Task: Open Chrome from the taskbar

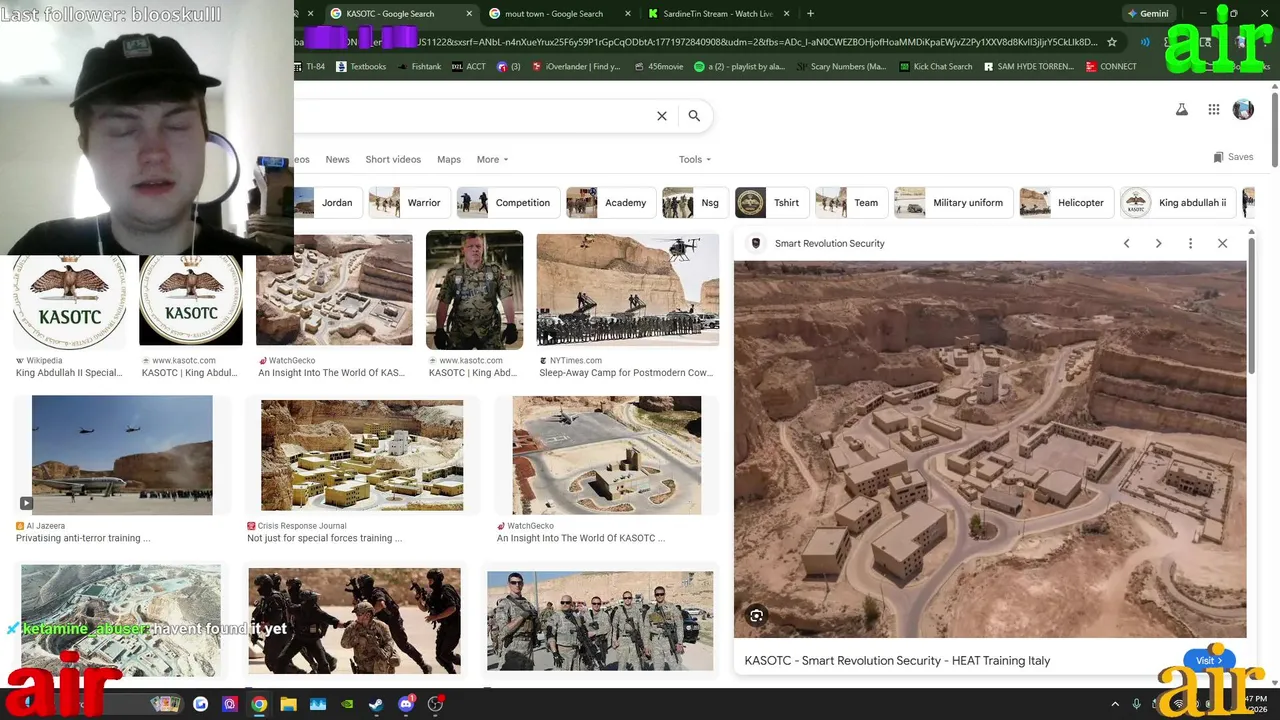Action: pyautogui.click(x=259, y=704)
